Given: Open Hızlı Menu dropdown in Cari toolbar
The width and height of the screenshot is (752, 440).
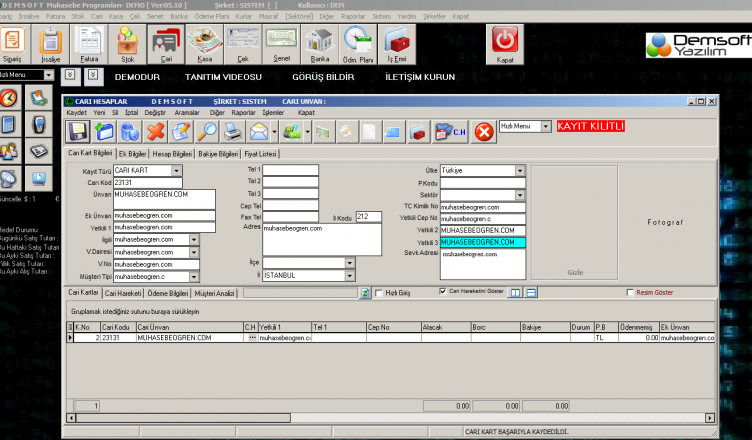Looking at the screenshot, I should click(x=546, y=126).
